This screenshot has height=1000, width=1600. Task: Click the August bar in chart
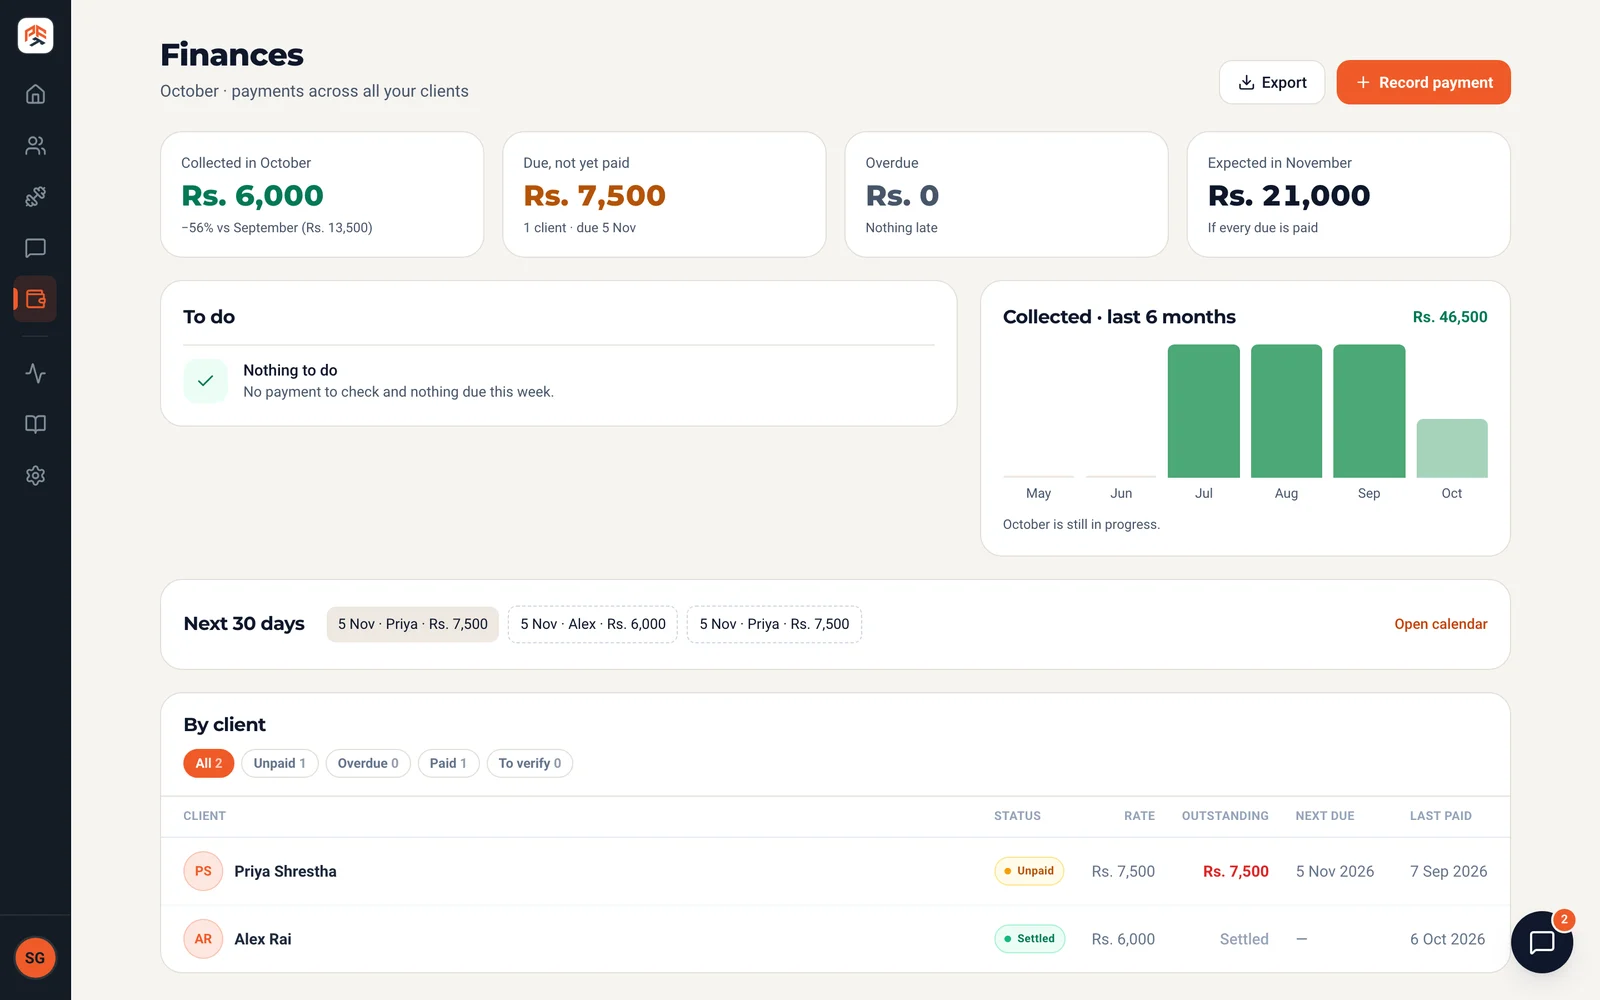pos(1286,411)
